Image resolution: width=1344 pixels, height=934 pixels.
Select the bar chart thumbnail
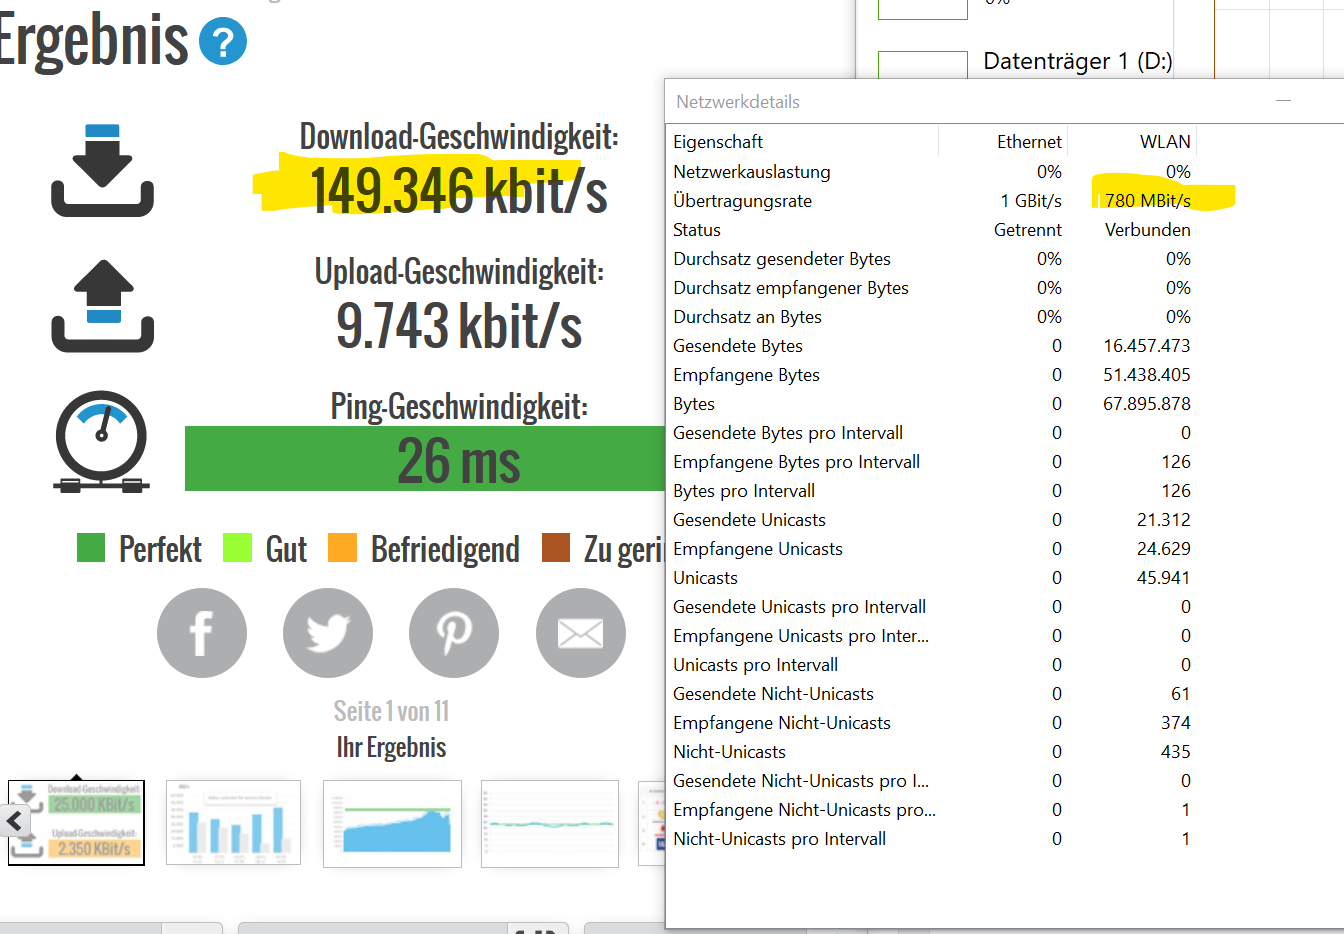click(x=233, y=822)
